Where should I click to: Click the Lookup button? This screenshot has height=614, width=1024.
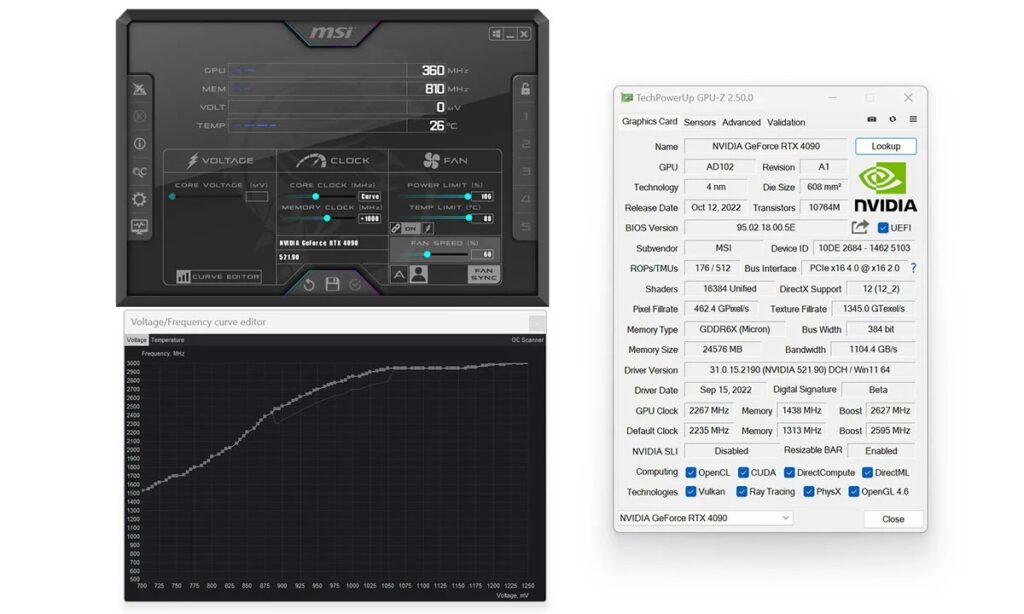pyautogui.click(x=886, y=146)
